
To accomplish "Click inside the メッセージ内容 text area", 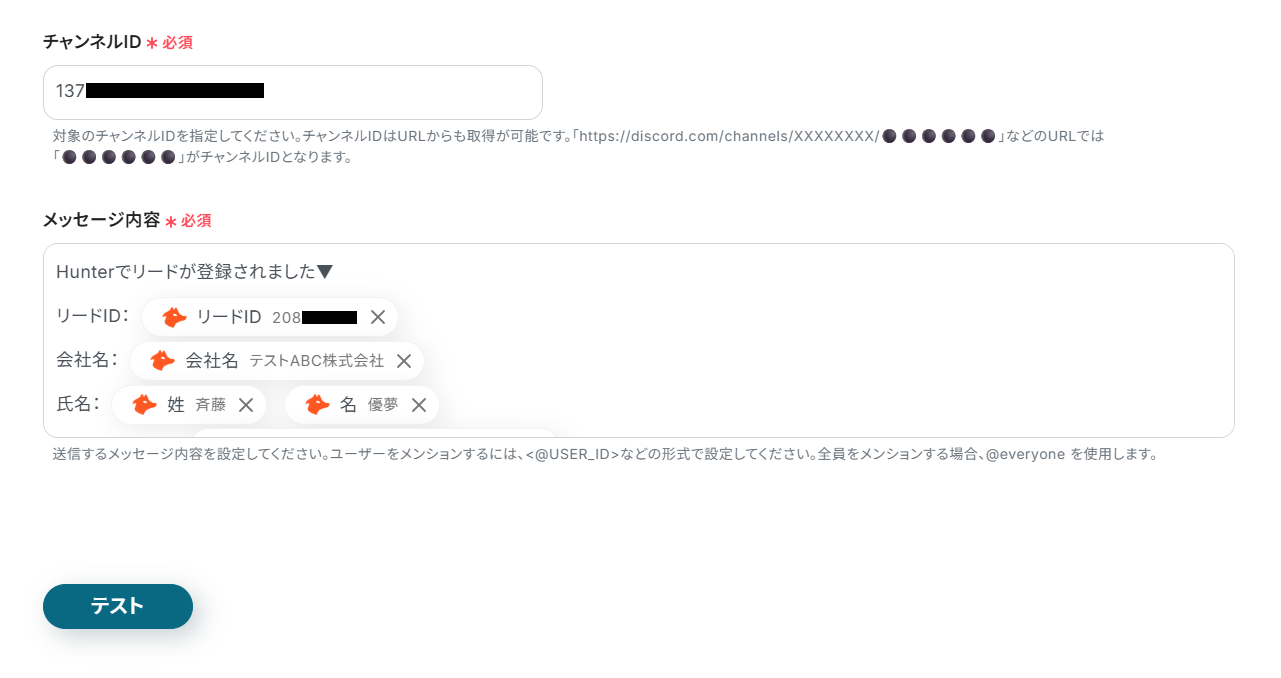I will pyautogui.click(x=639, y=340).
